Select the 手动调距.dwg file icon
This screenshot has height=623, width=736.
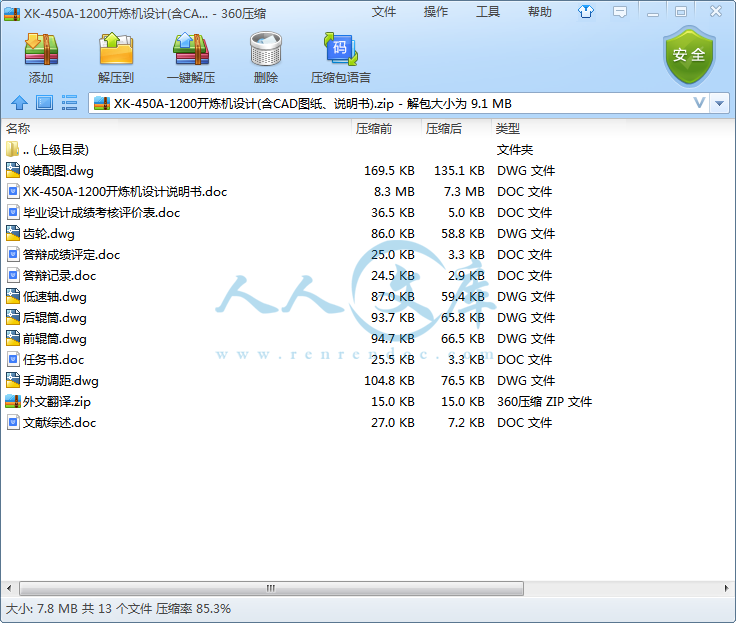pyautogui.click(x=13, y=380)
